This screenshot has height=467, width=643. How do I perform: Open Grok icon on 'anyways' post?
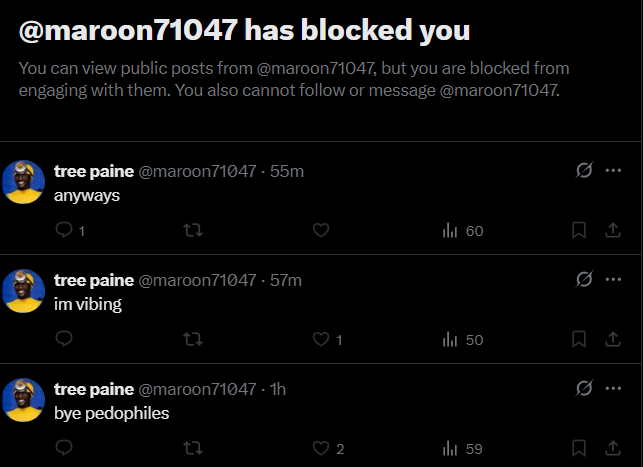tap(584, 170)
